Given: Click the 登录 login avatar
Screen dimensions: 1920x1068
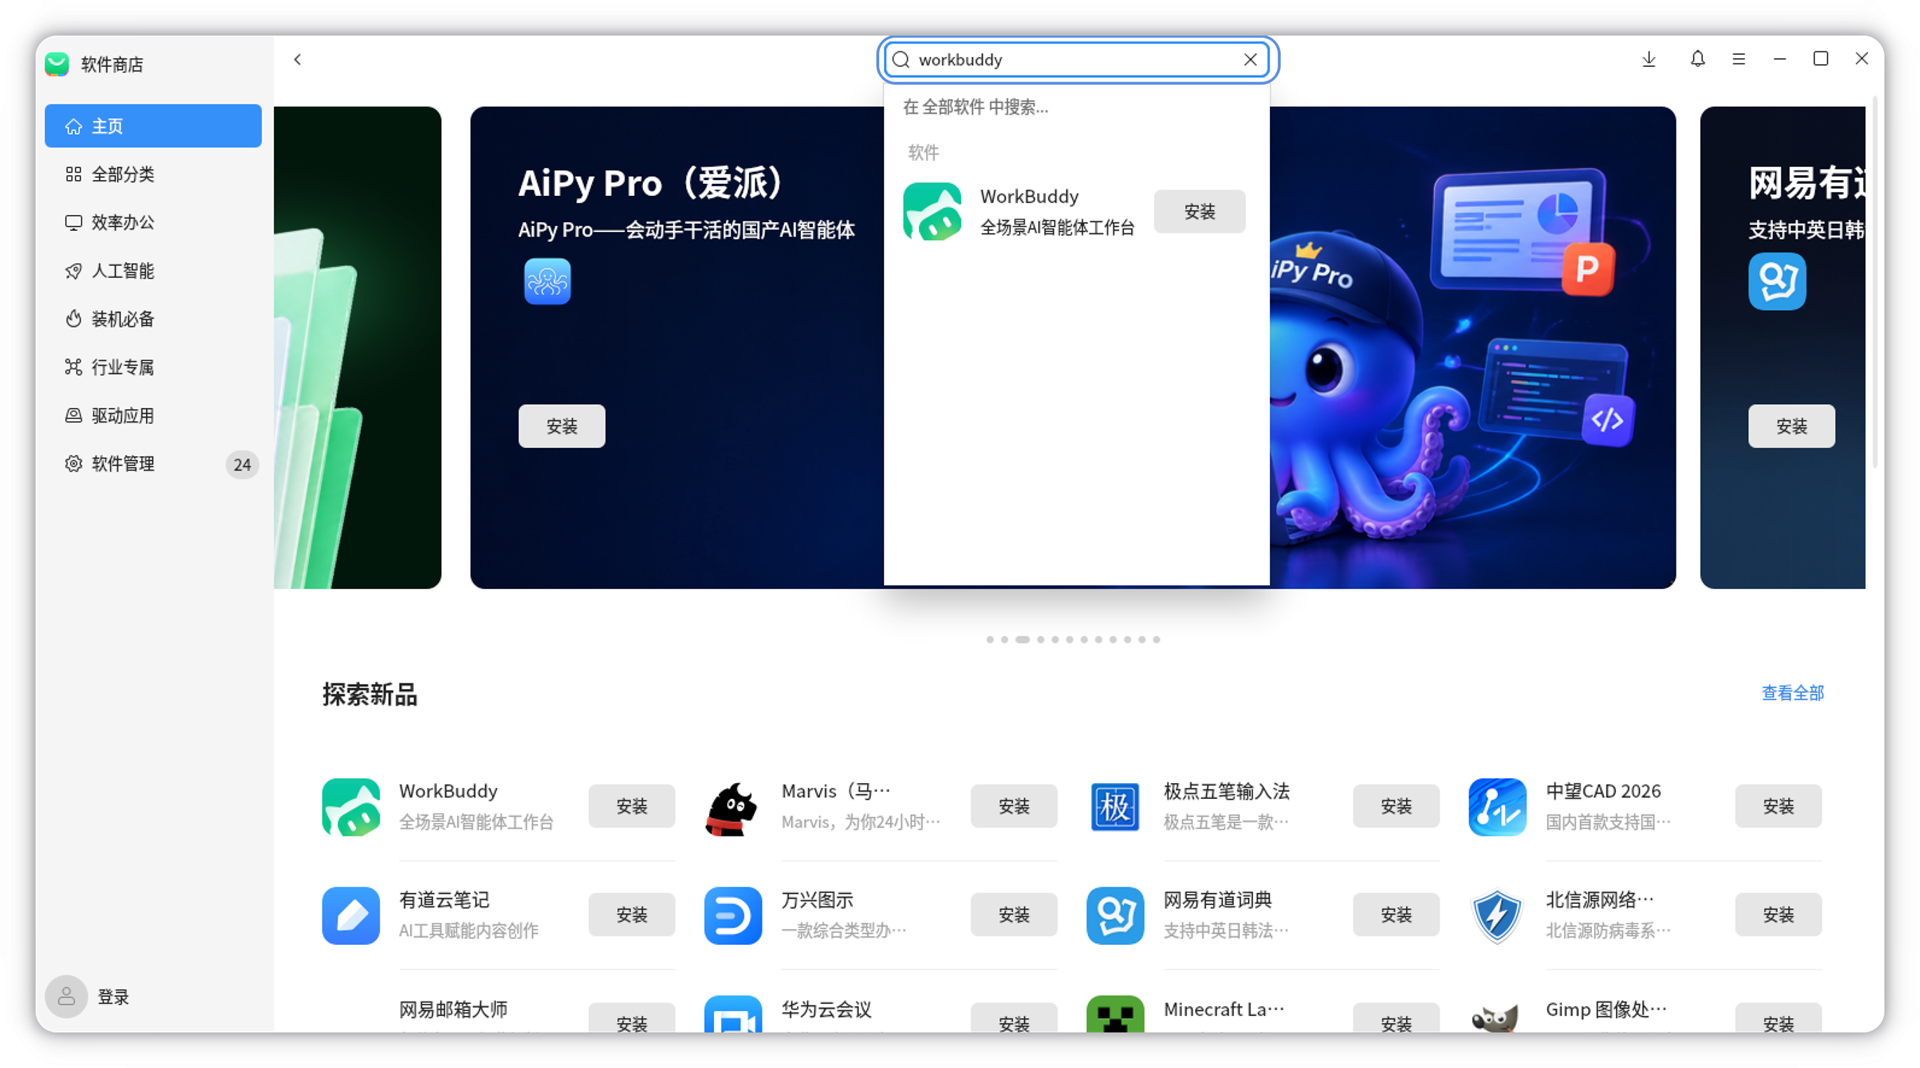Looking at the screenshot, I should pyautogui.click(x=66, y=997).
